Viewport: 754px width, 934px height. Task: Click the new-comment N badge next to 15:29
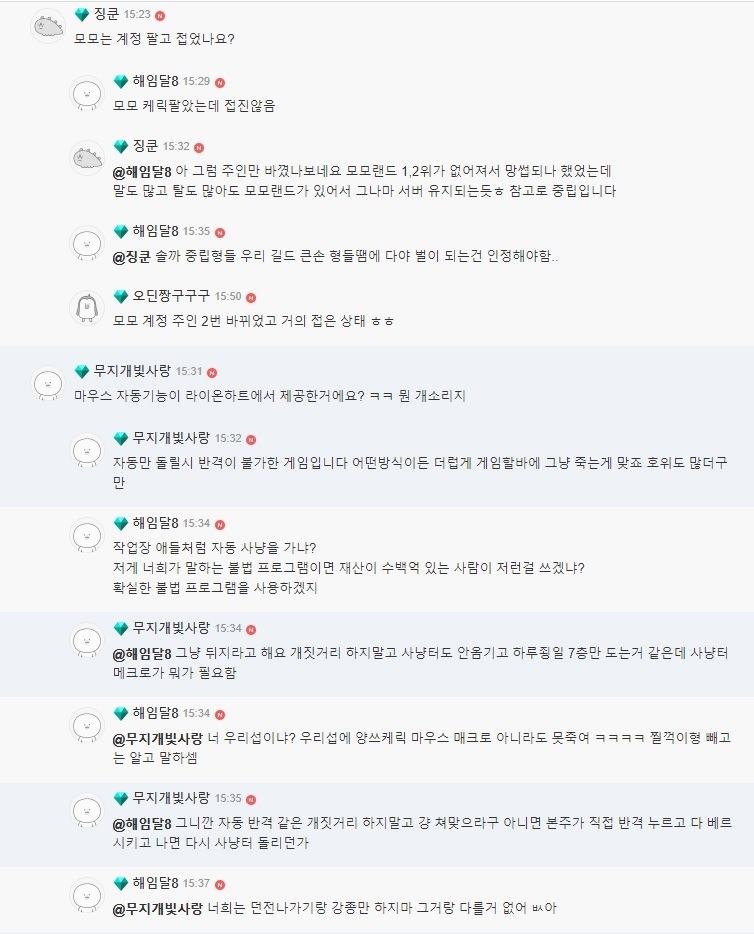(x=219, y=82)
